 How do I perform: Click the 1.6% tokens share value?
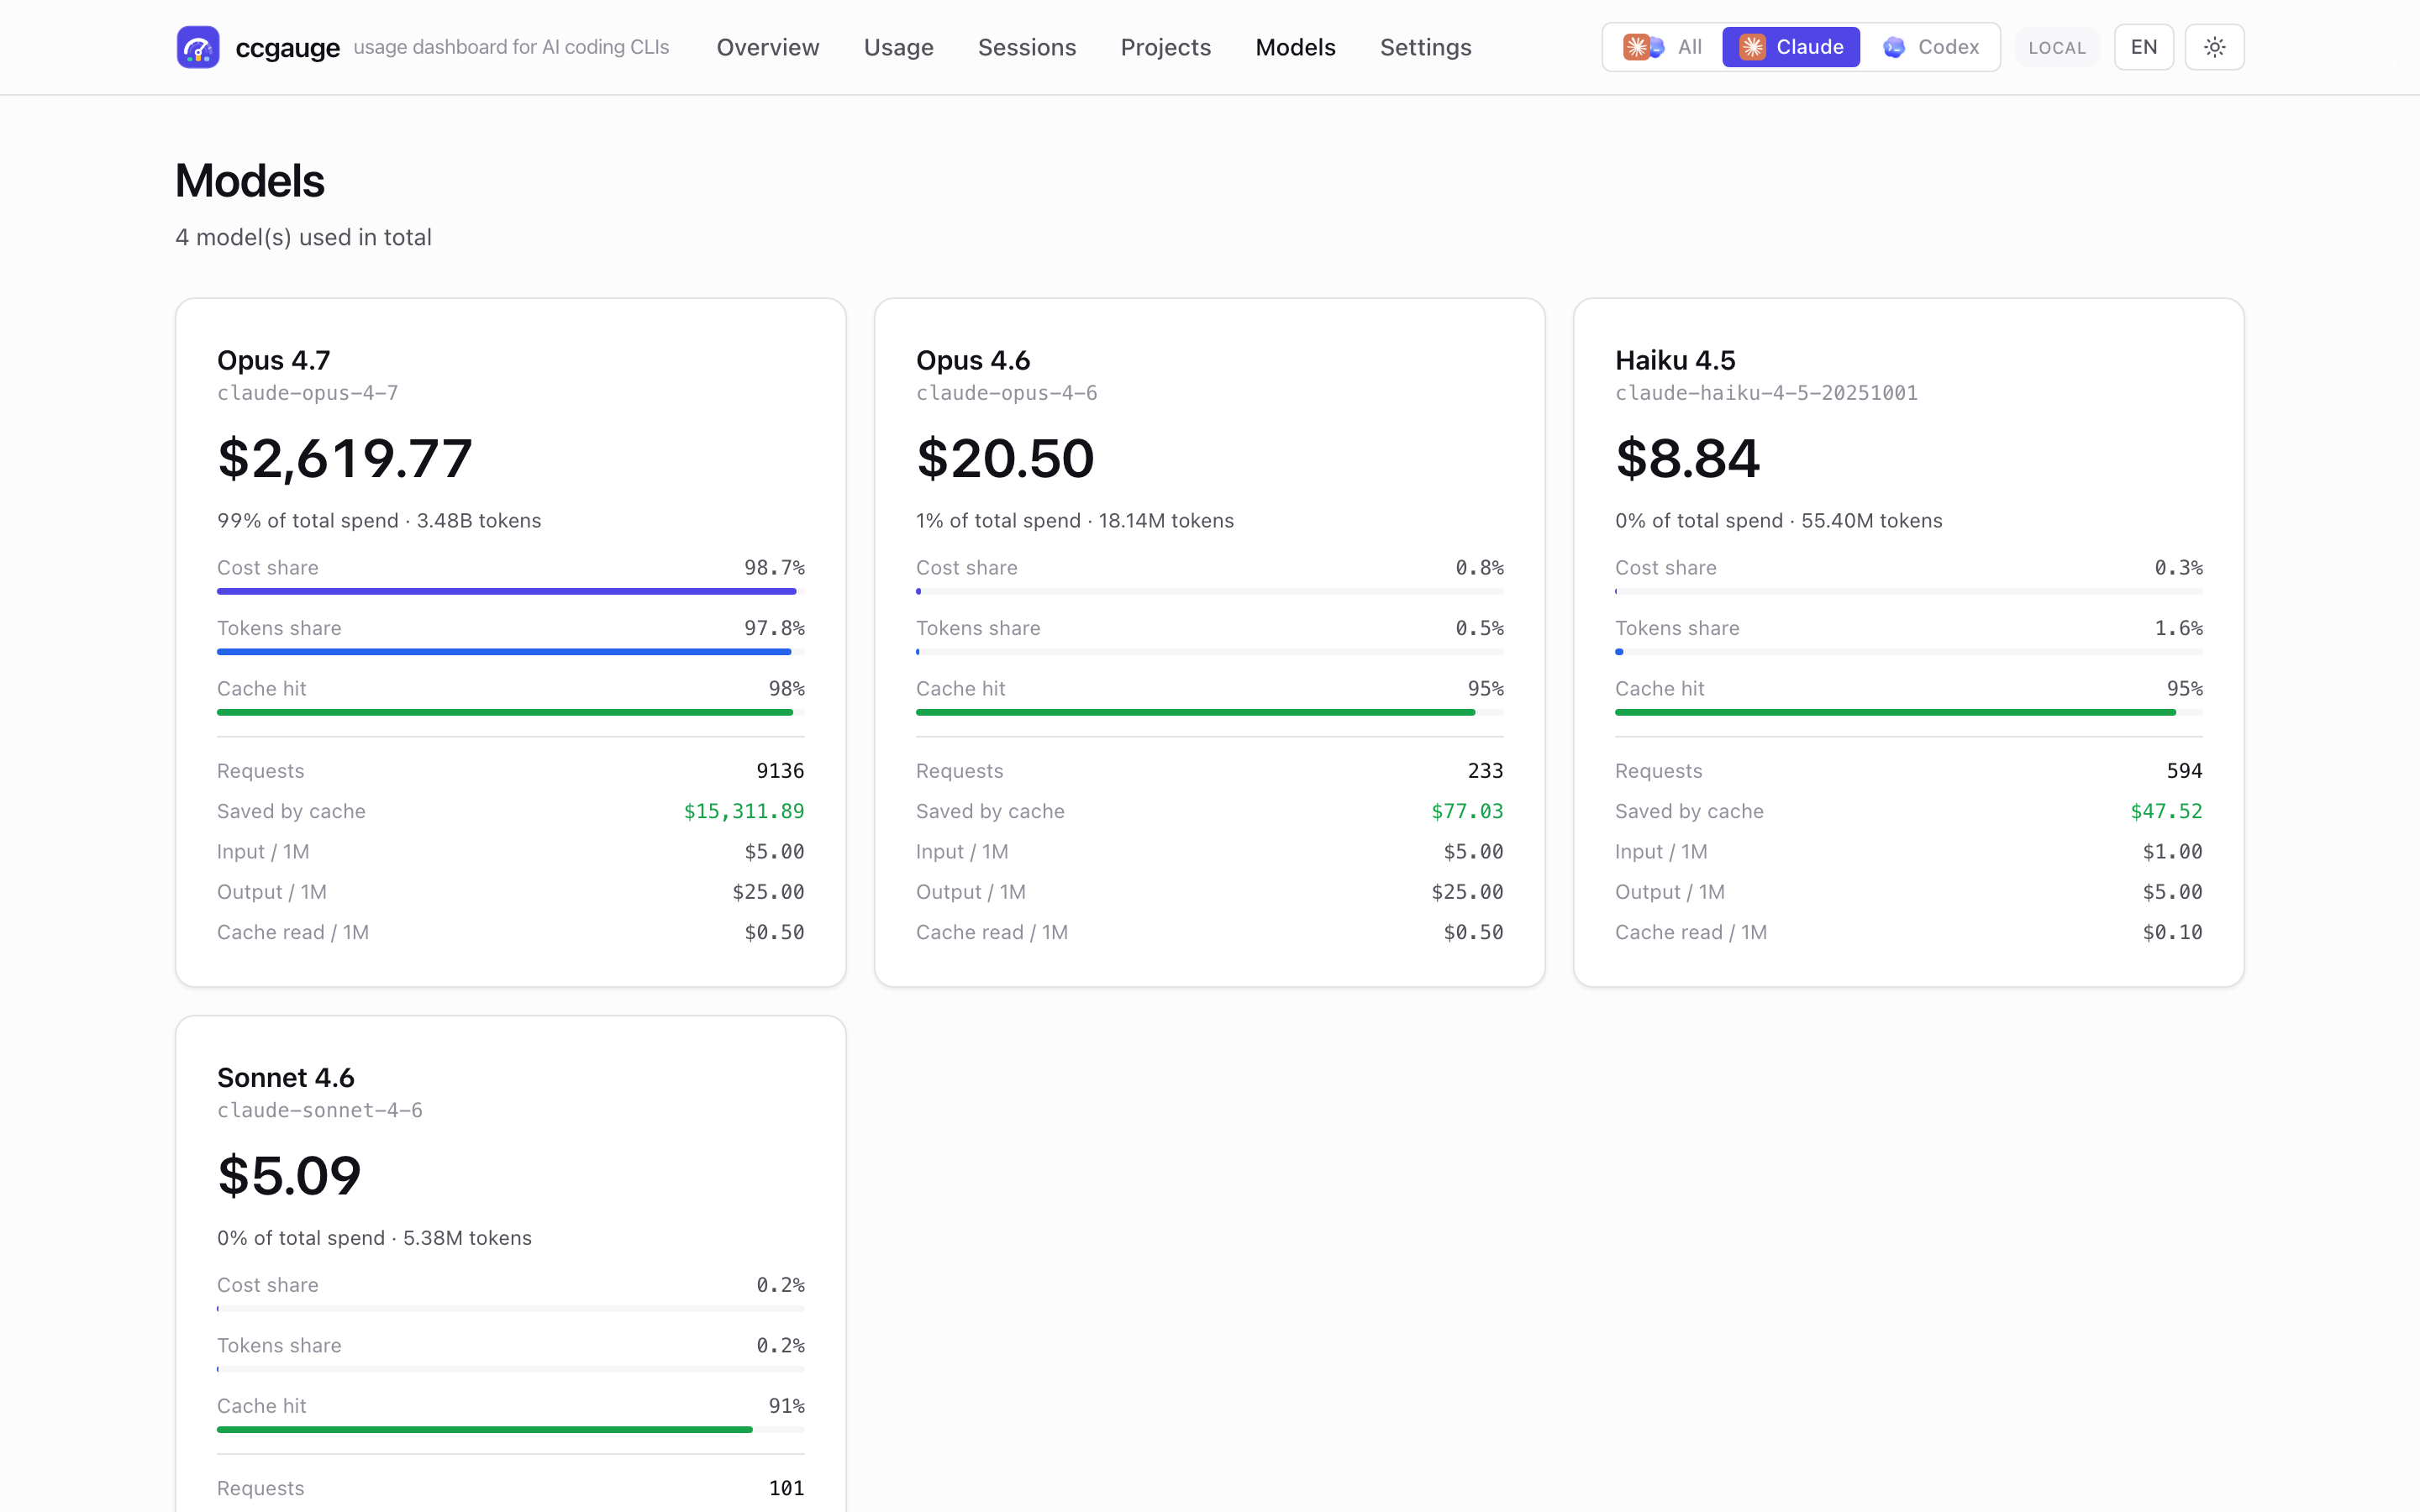coord(2178,628)
